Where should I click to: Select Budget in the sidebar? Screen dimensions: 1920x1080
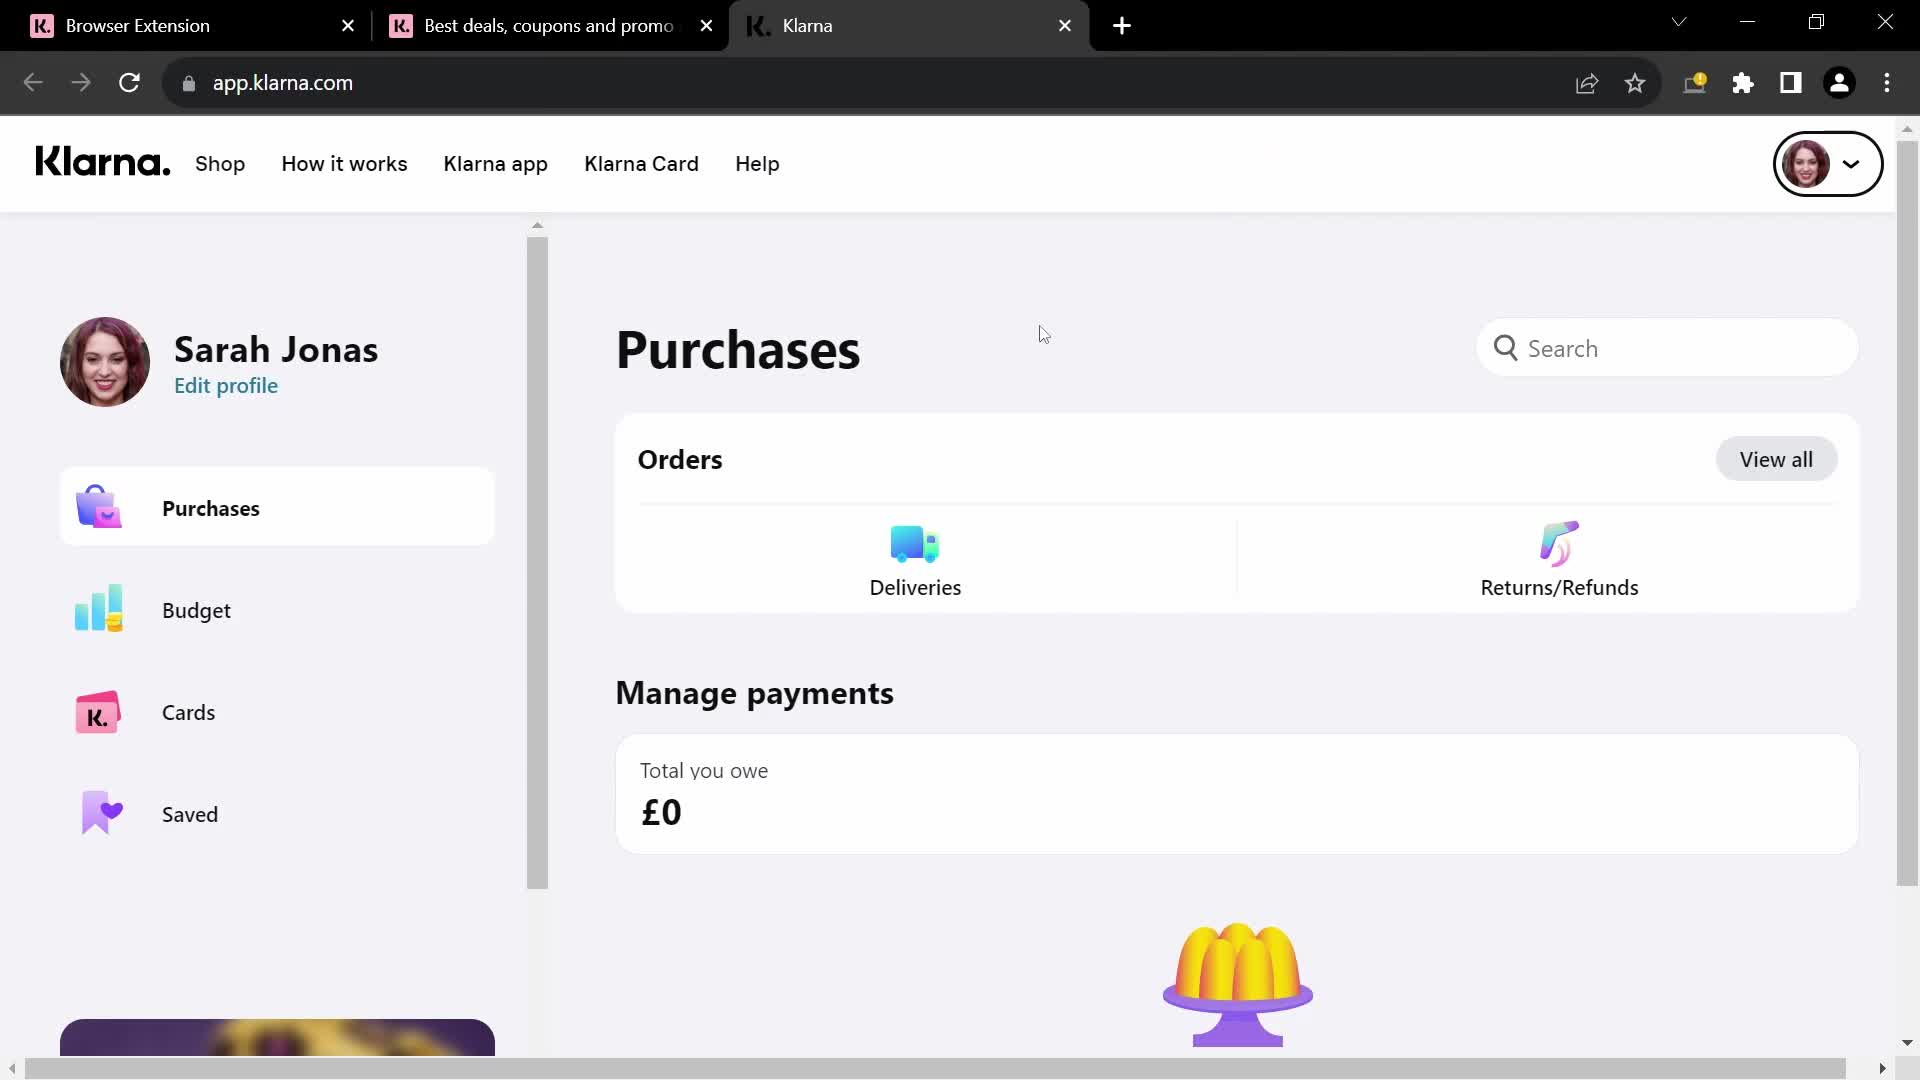(x=277, y=610)
